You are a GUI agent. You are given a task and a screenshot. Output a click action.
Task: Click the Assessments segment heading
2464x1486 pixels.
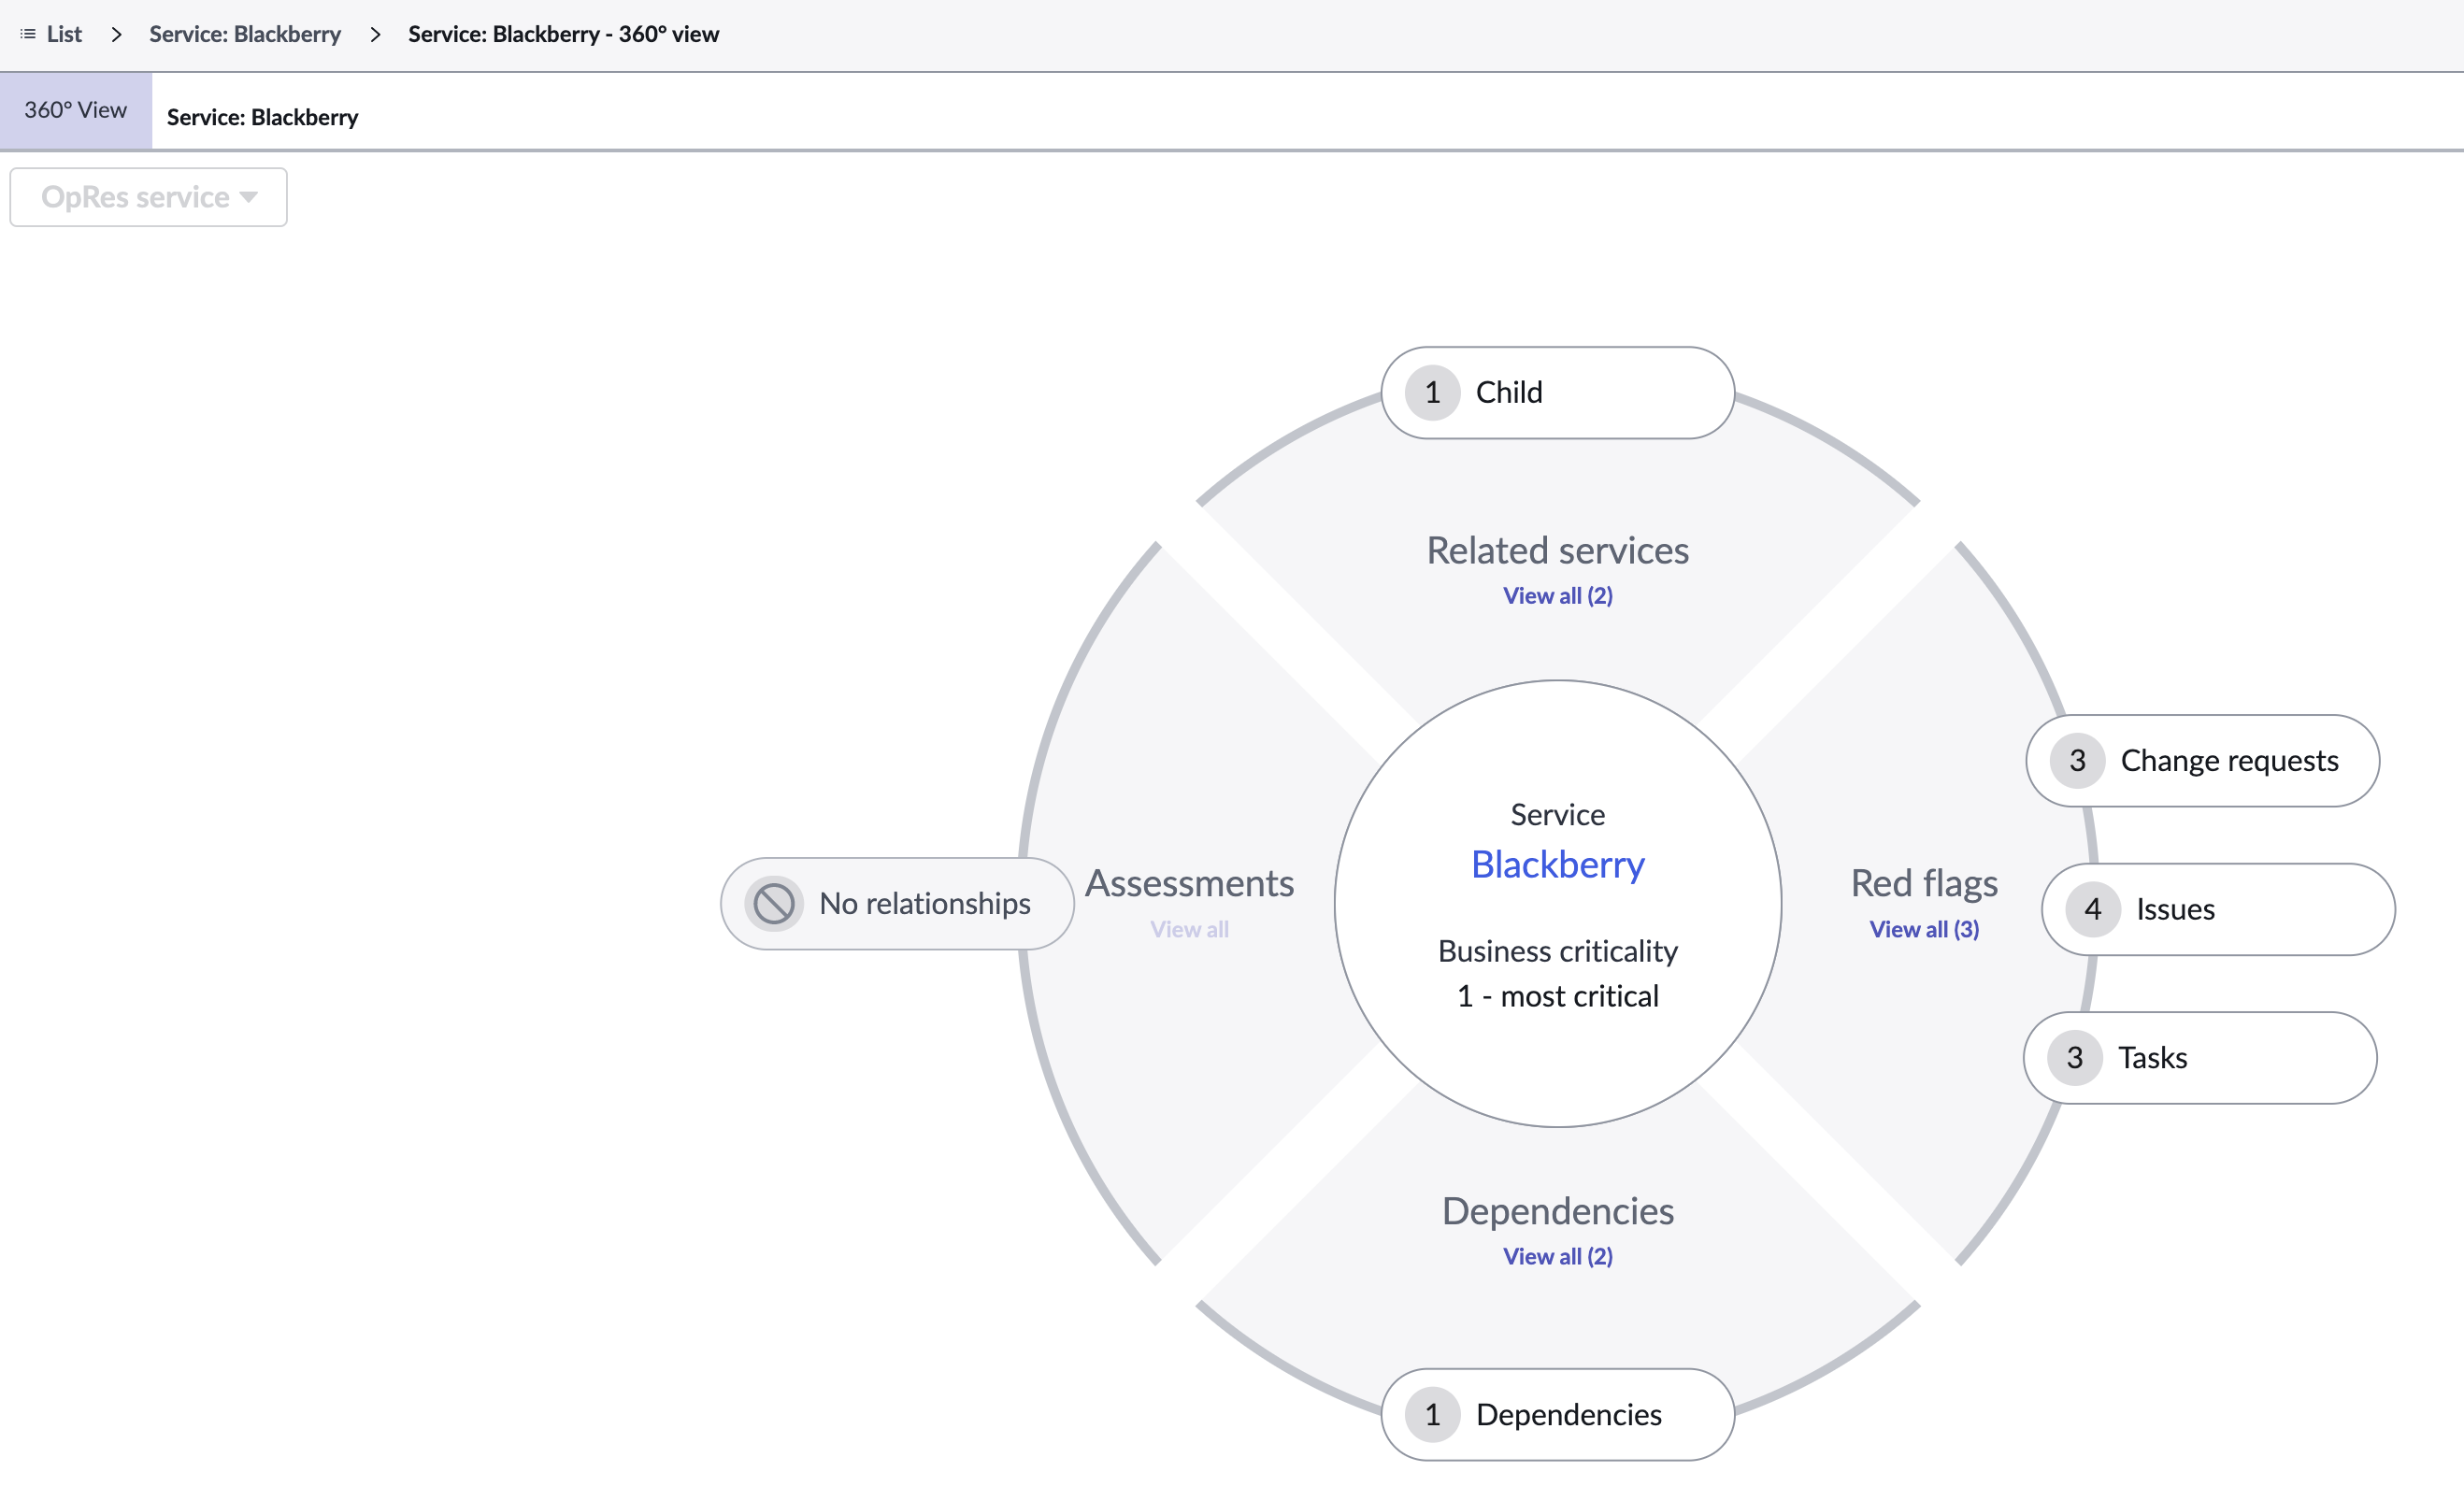point(1189,884)
